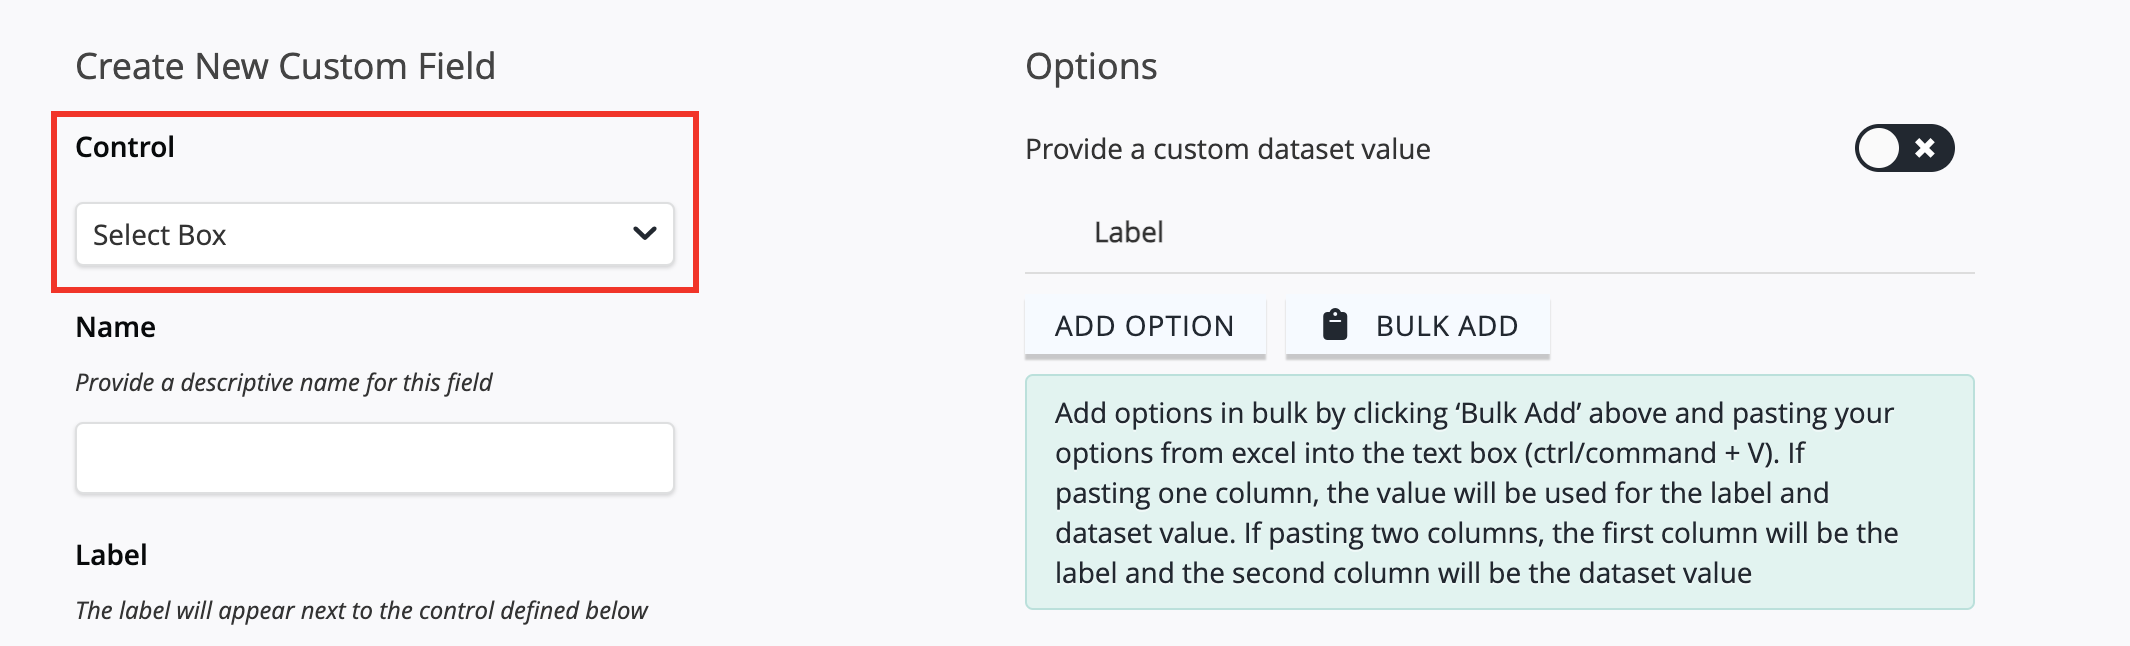Screen dimensions: 2130x646
Task: Click the white knob of the dataset toggle
Action: pyautogui.click(x=1880, y=148)
